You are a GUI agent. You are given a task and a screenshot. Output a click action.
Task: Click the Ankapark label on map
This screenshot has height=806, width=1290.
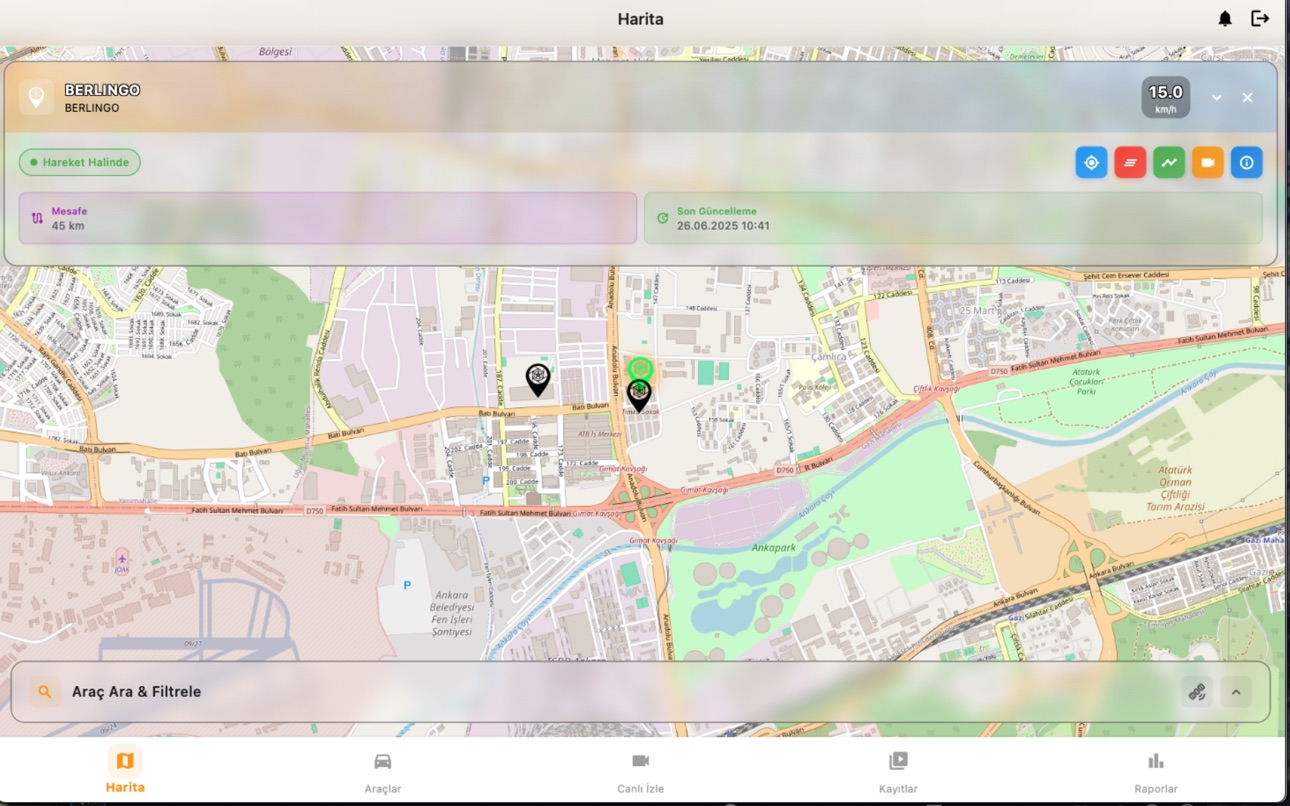776,547
